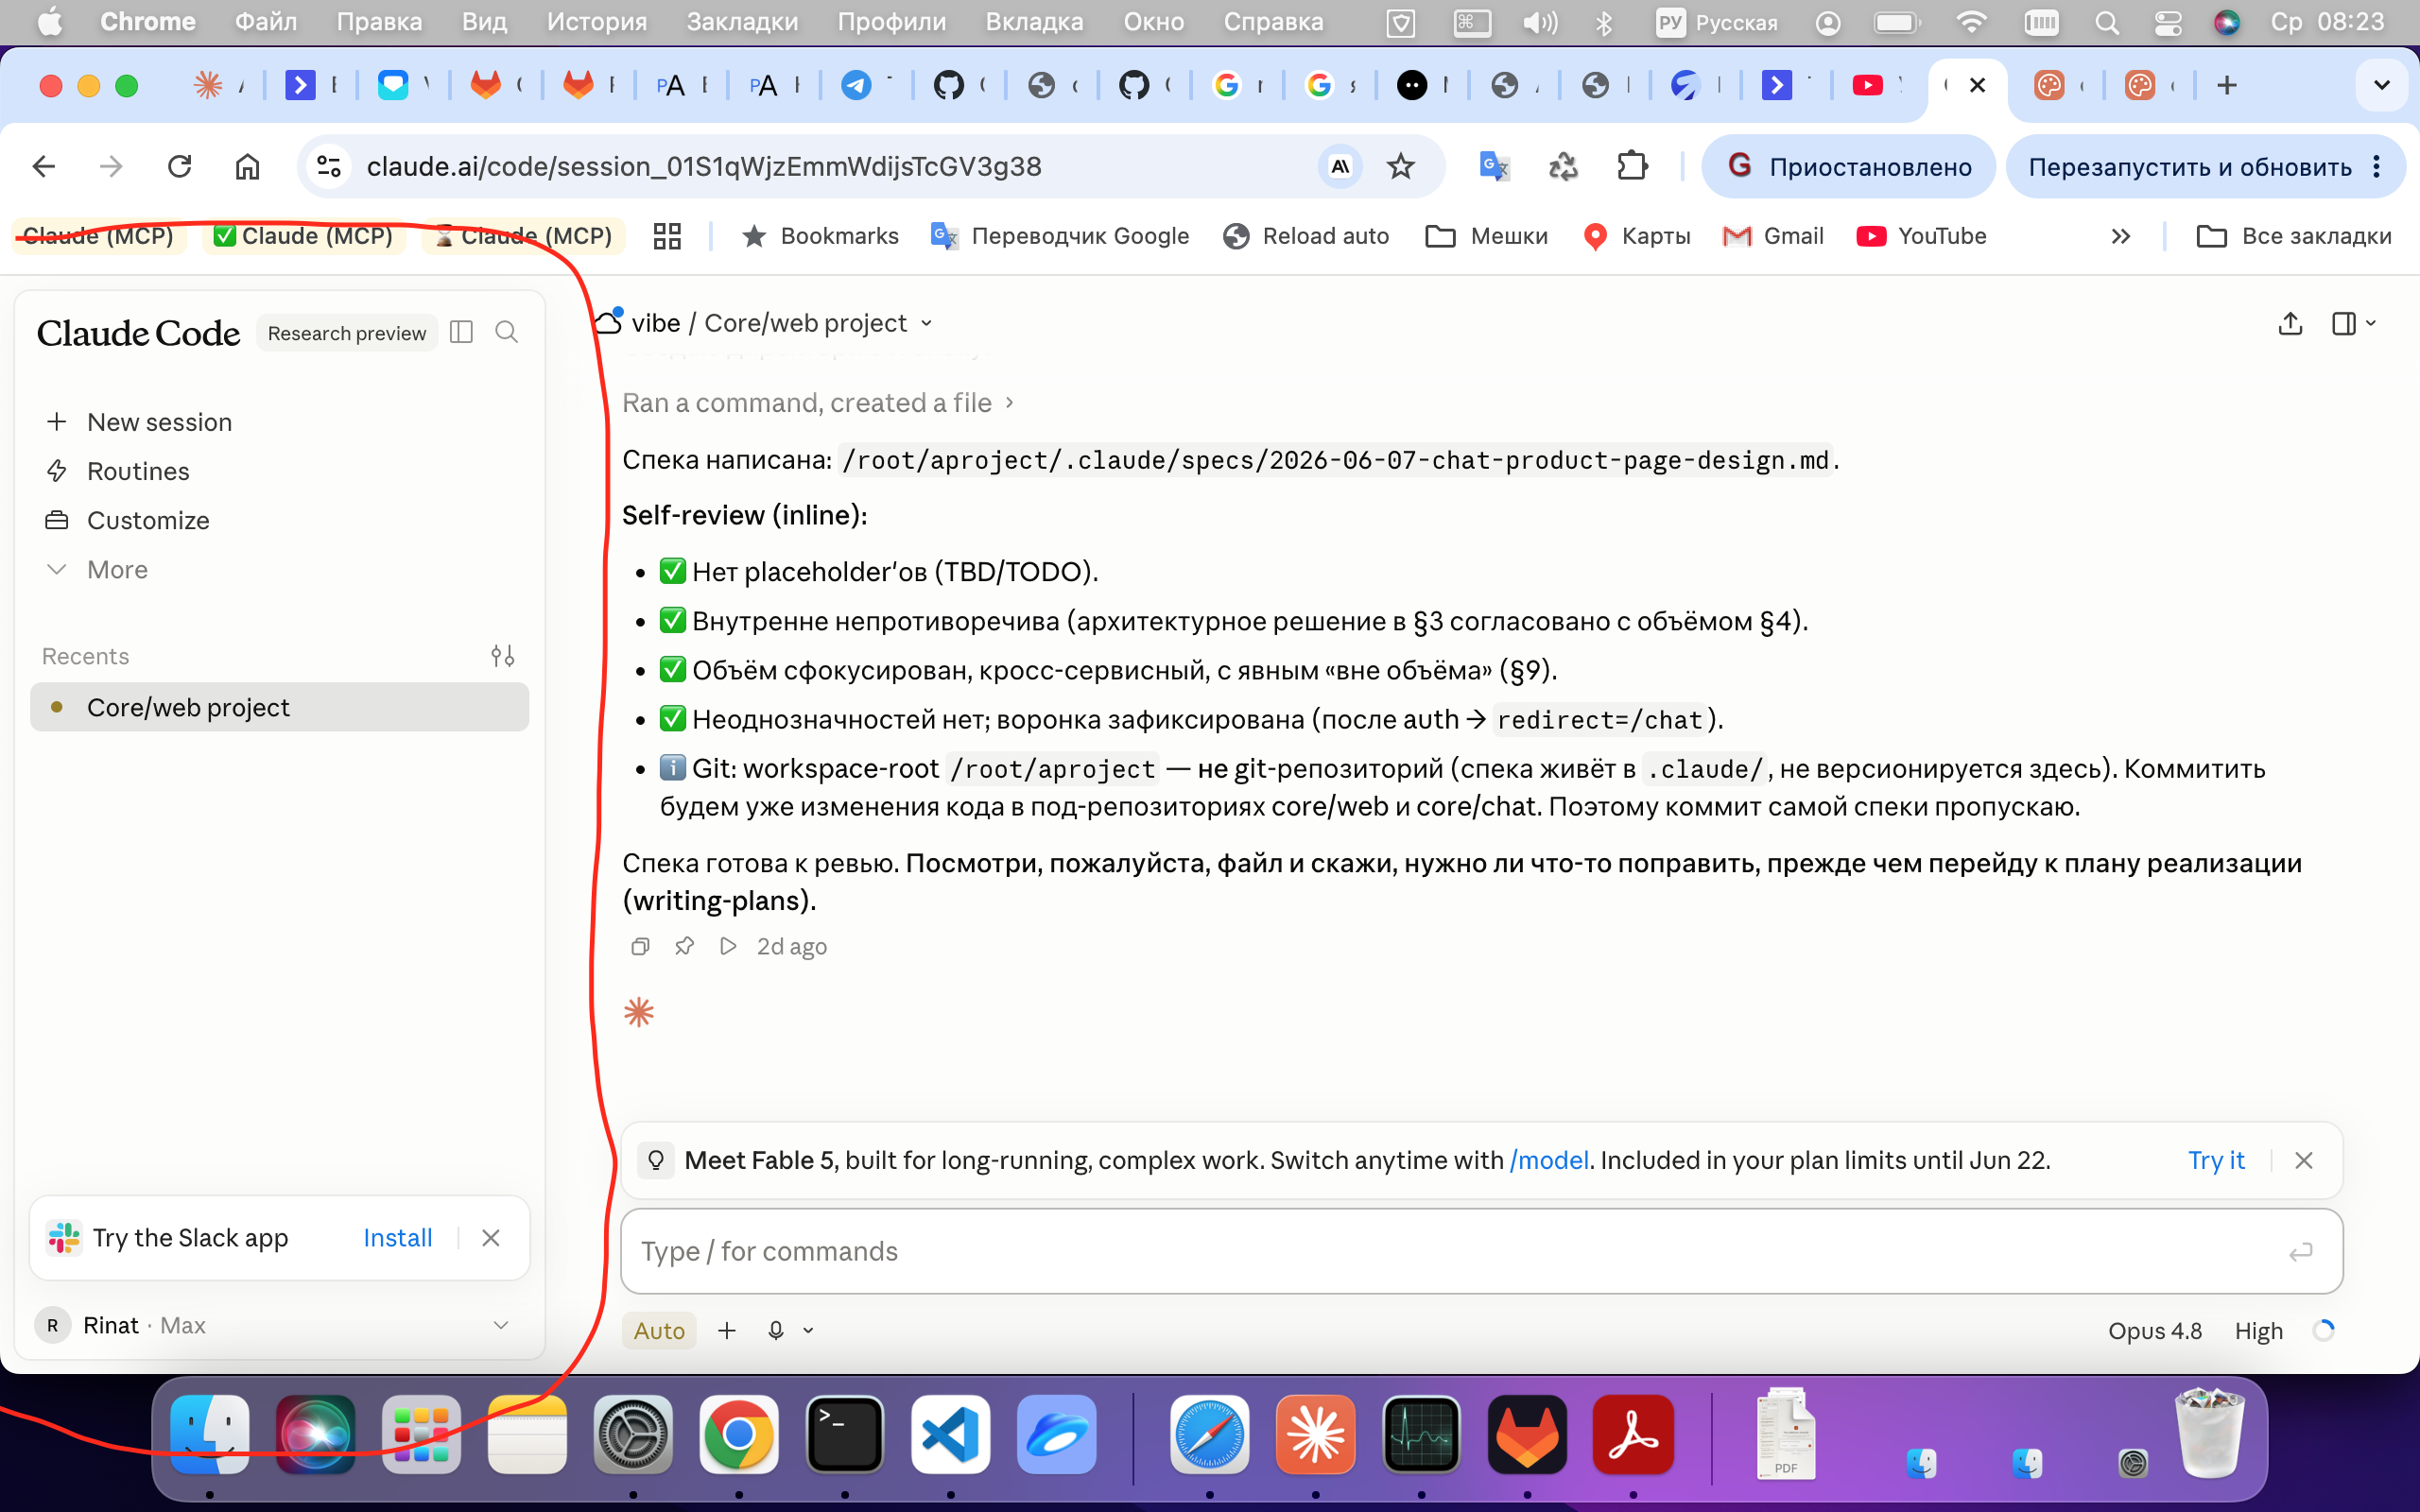Viewport: 2420px width, 1512px height.
Task: Open the Gmail bookmark
Action: point(1774,236)
